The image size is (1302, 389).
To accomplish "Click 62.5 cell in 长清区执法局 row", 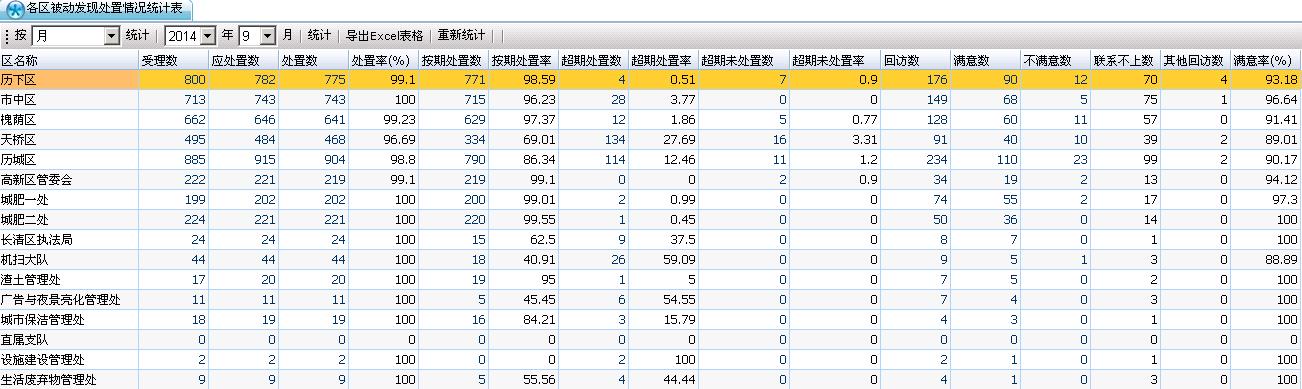I will (523, 240).
